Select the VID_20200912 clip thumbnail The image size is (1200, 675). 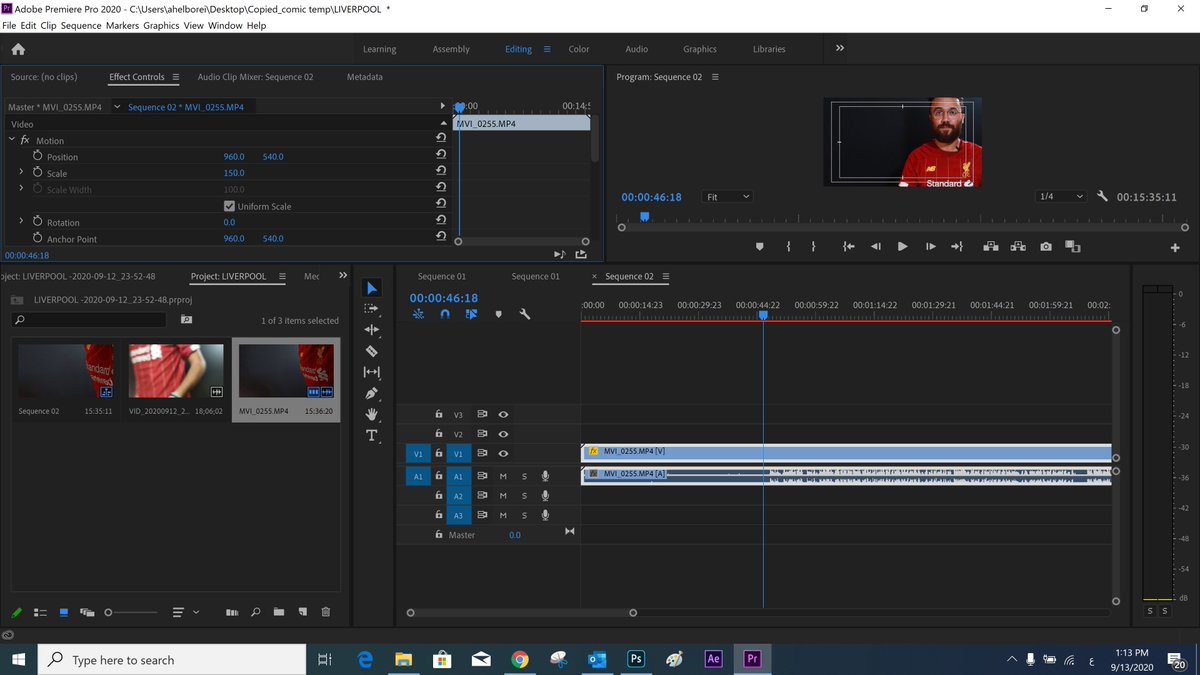pos(176,371)
